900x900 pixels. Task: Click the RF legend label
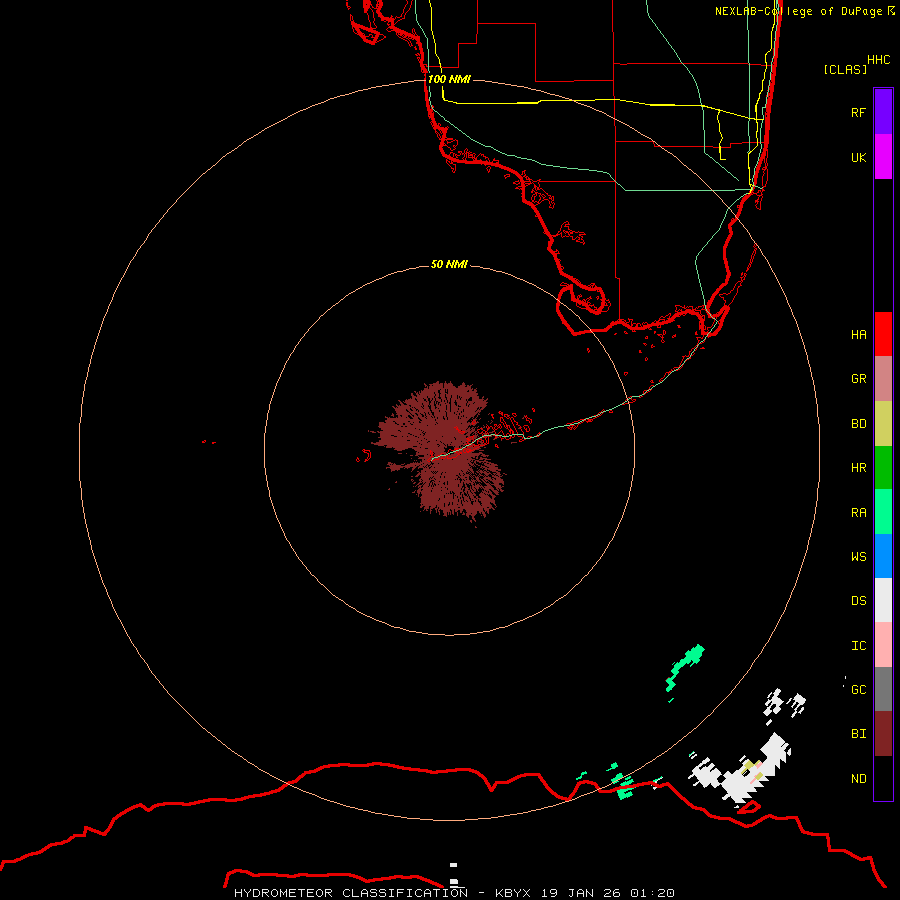coord(858,112)
